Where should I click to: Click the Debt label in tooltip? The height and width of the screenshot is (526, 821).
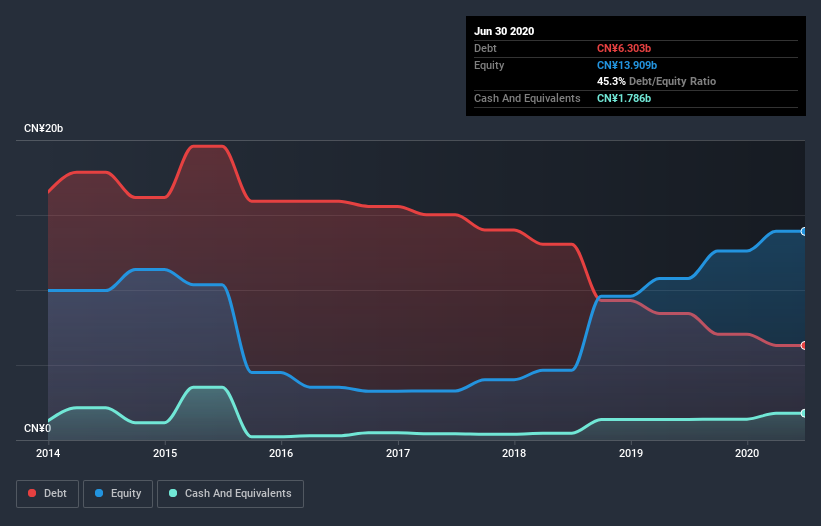point(485,49)
